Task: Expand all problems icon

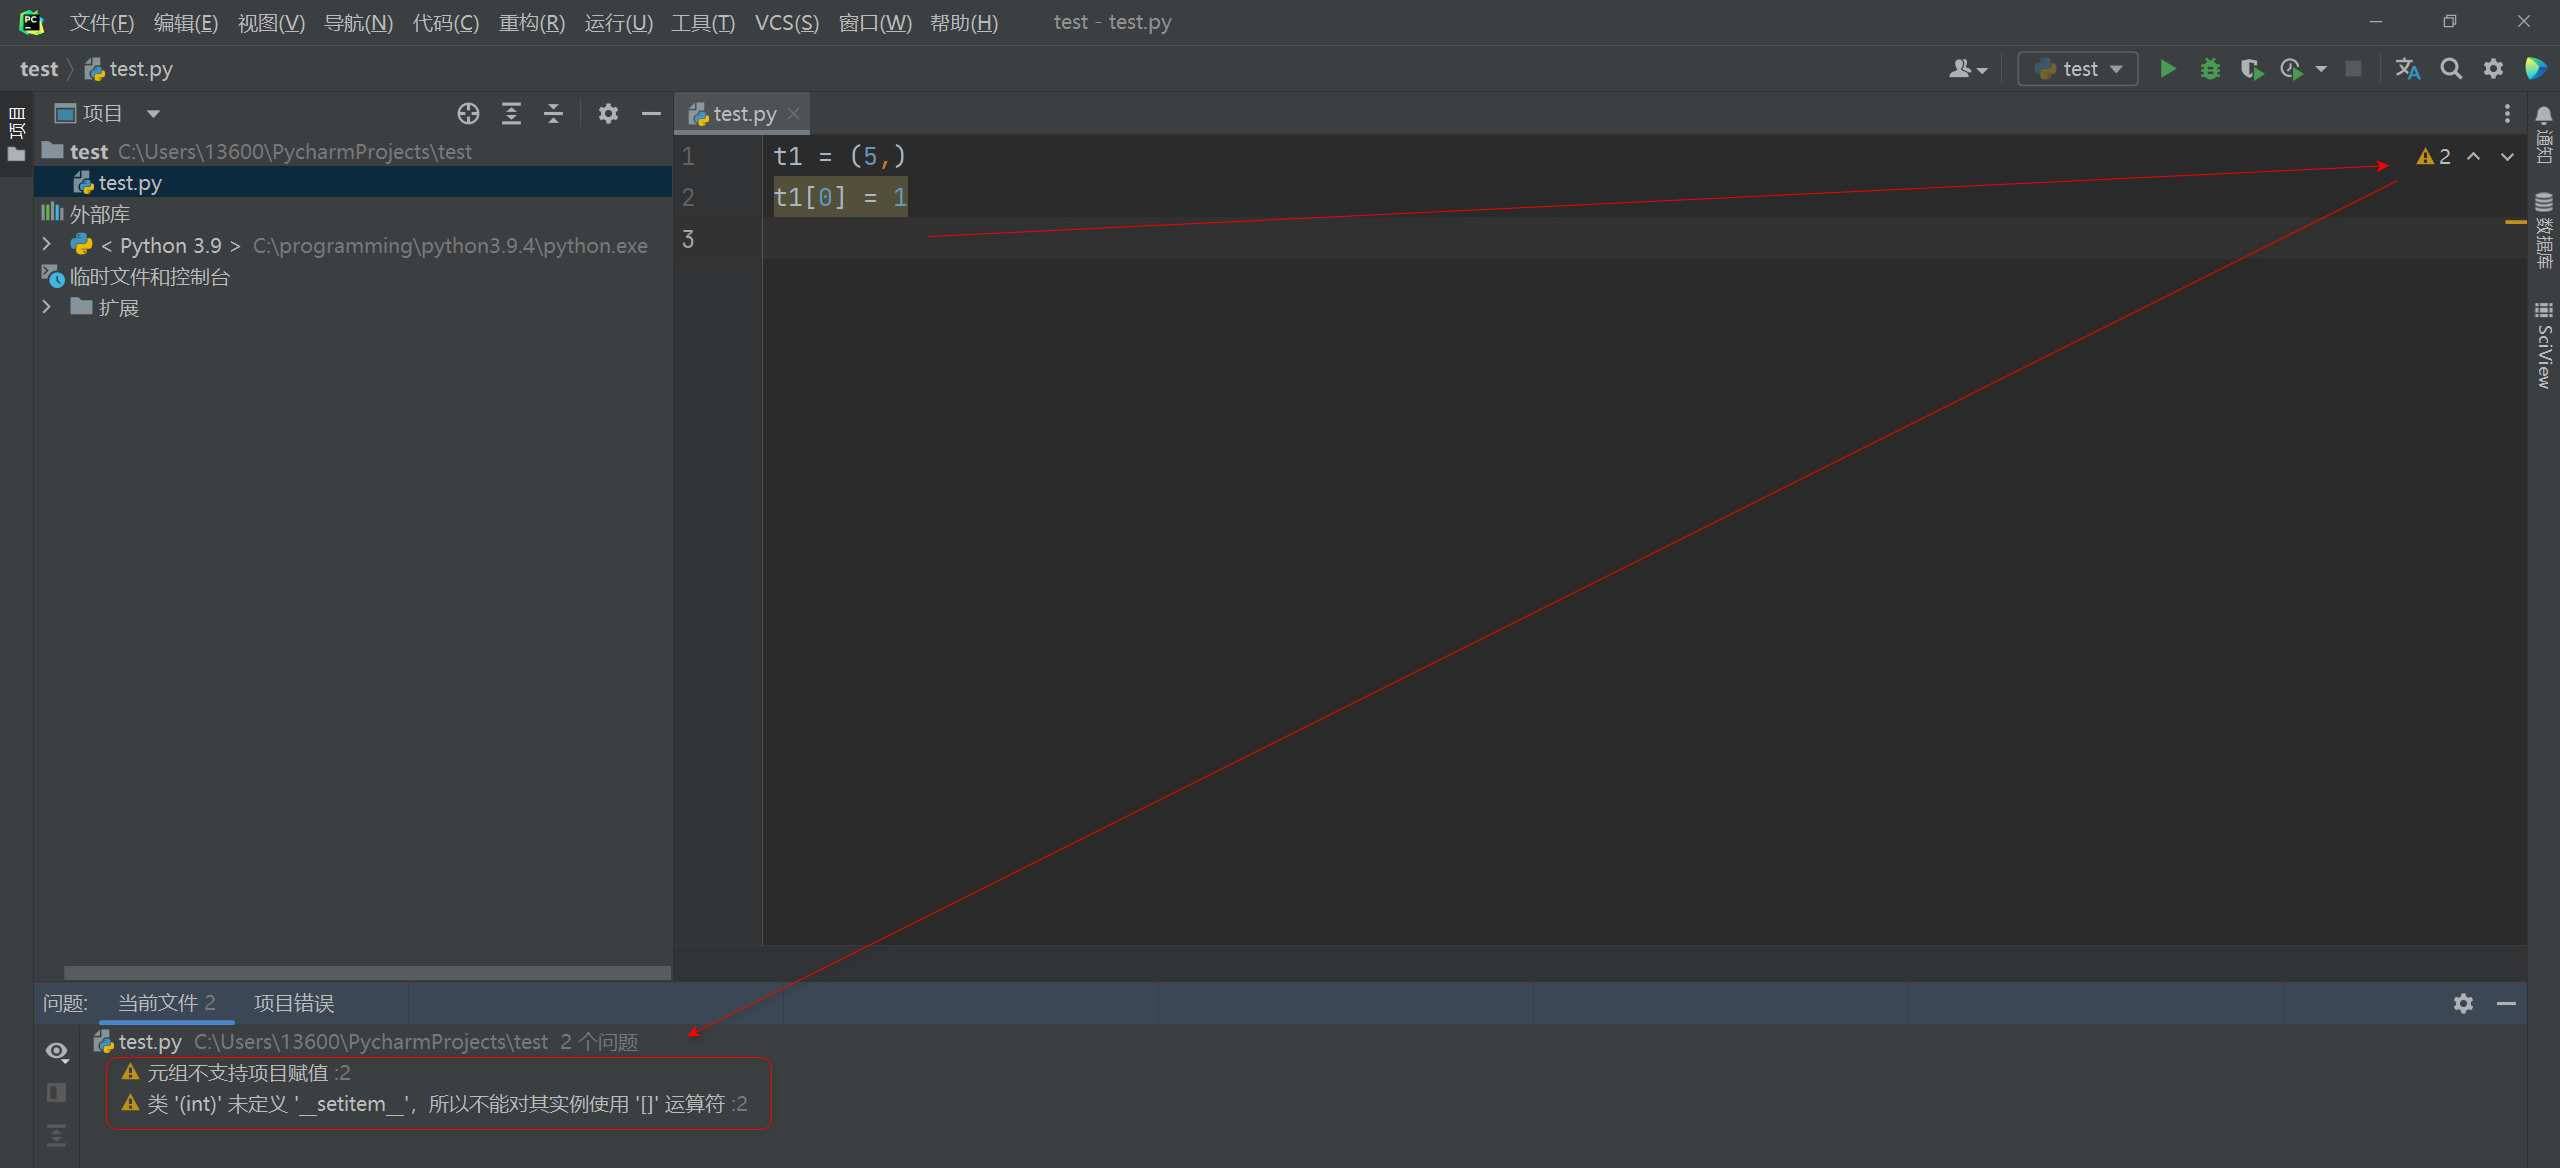Action: click(x=57, y=1135)
